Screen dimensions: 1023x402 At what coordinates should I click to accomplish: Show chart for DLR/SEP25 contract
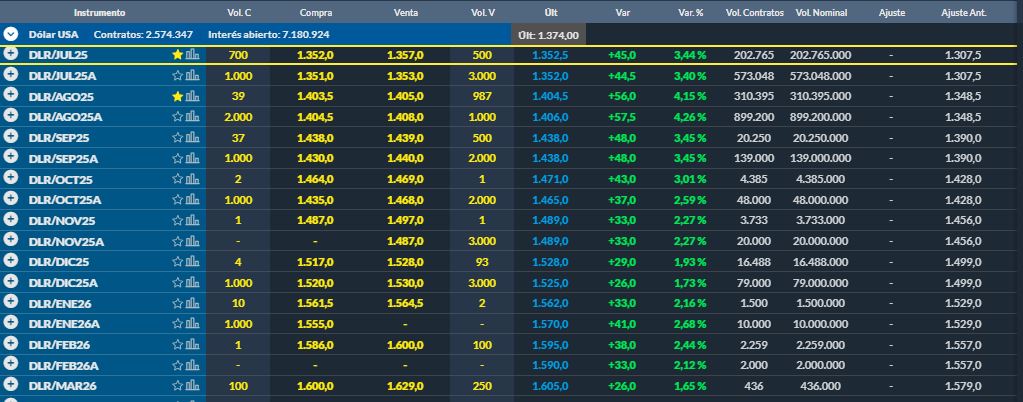(x=193, y=138)
